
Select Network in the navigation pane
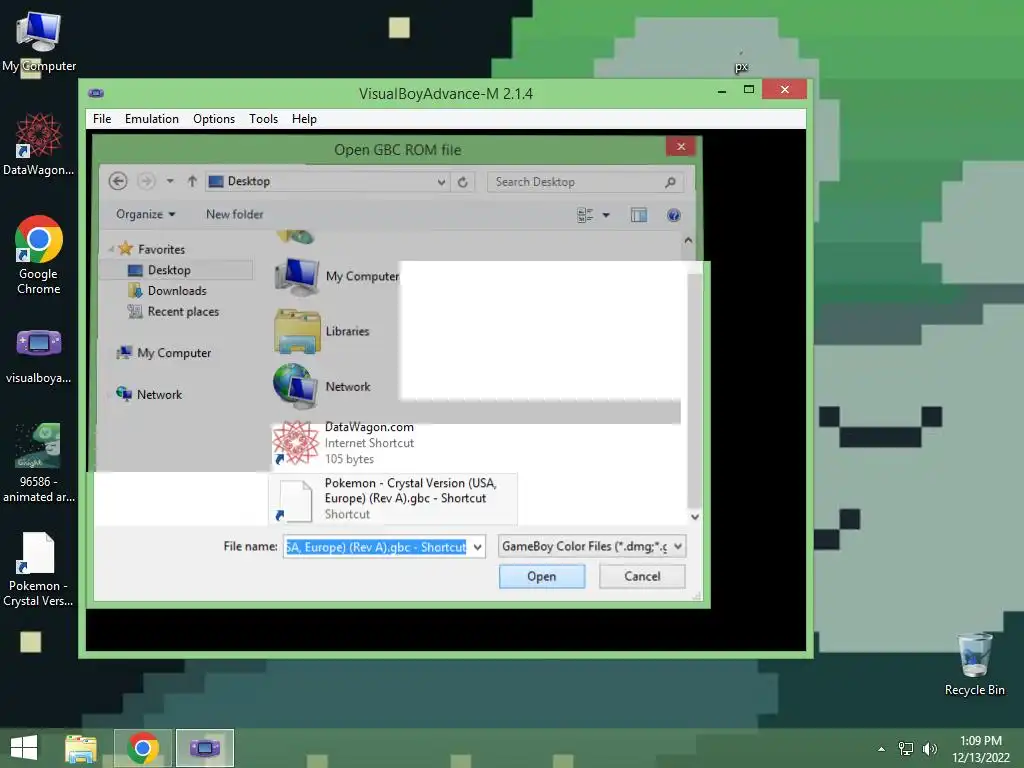(x=159, y=394)
